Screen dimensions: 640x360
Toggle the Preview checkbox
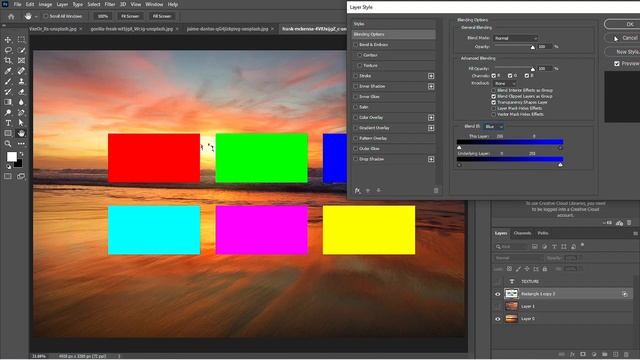tap(617, 64)
